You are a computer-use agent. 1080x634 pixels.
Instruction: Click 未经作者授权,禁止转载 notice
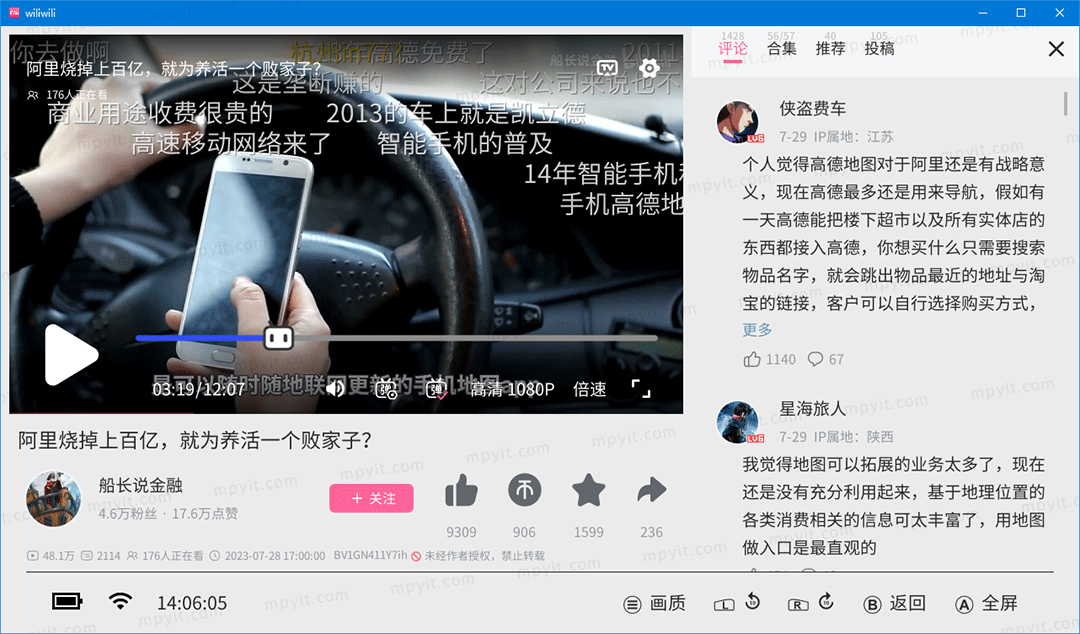click(x=484, y=555)
